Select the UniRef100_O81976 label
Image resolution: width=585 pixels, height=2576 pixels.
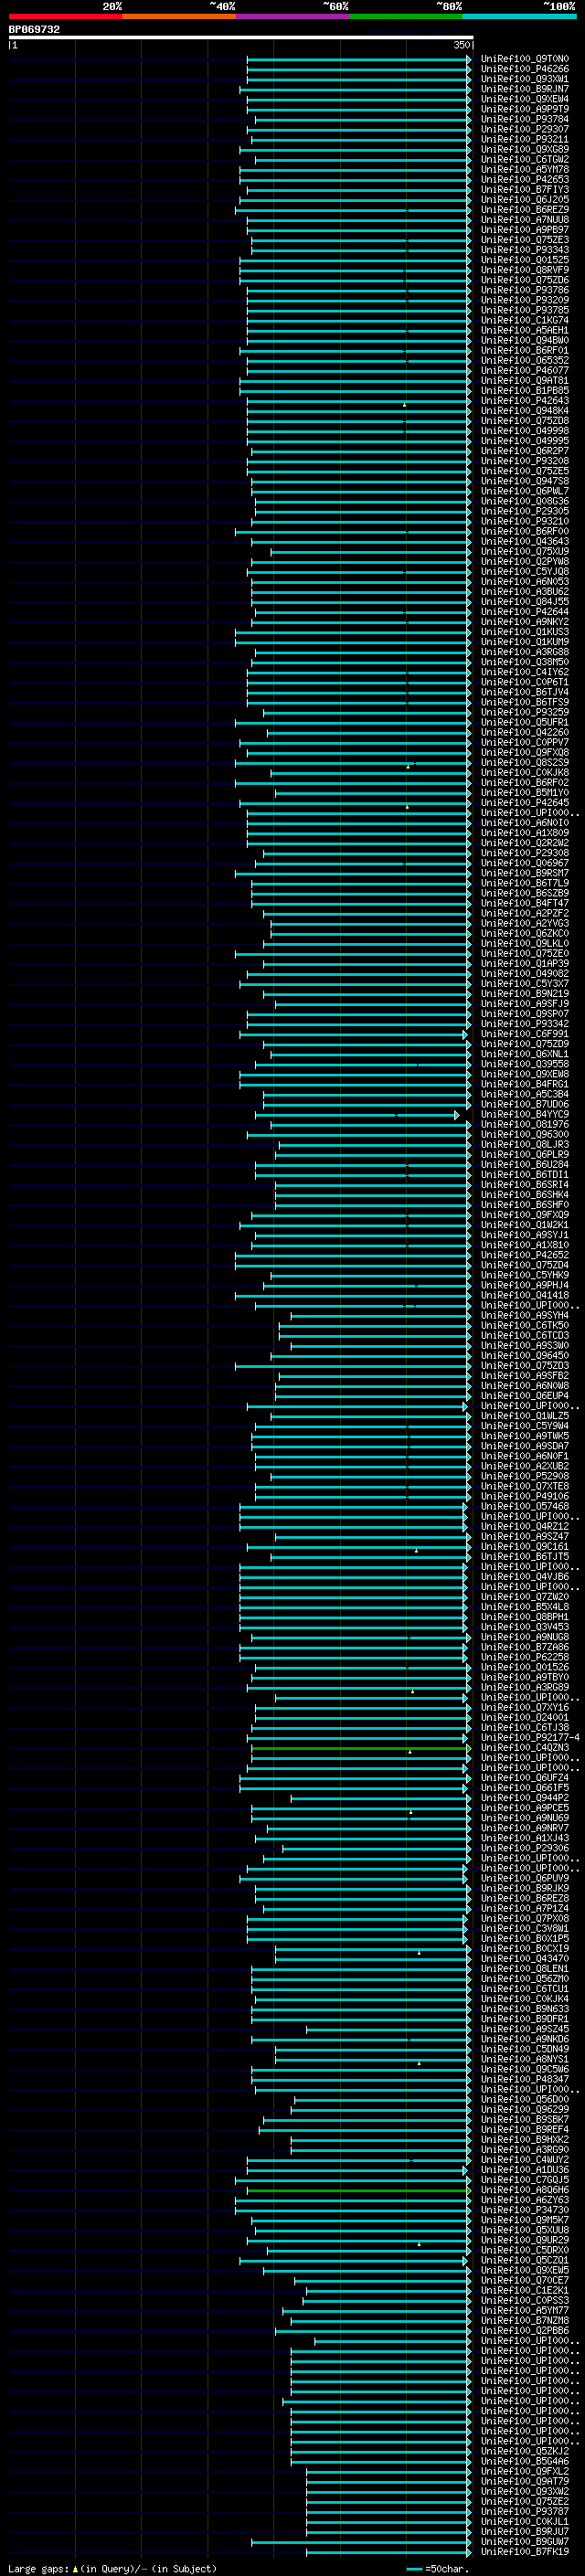[x=524, y=1124]
